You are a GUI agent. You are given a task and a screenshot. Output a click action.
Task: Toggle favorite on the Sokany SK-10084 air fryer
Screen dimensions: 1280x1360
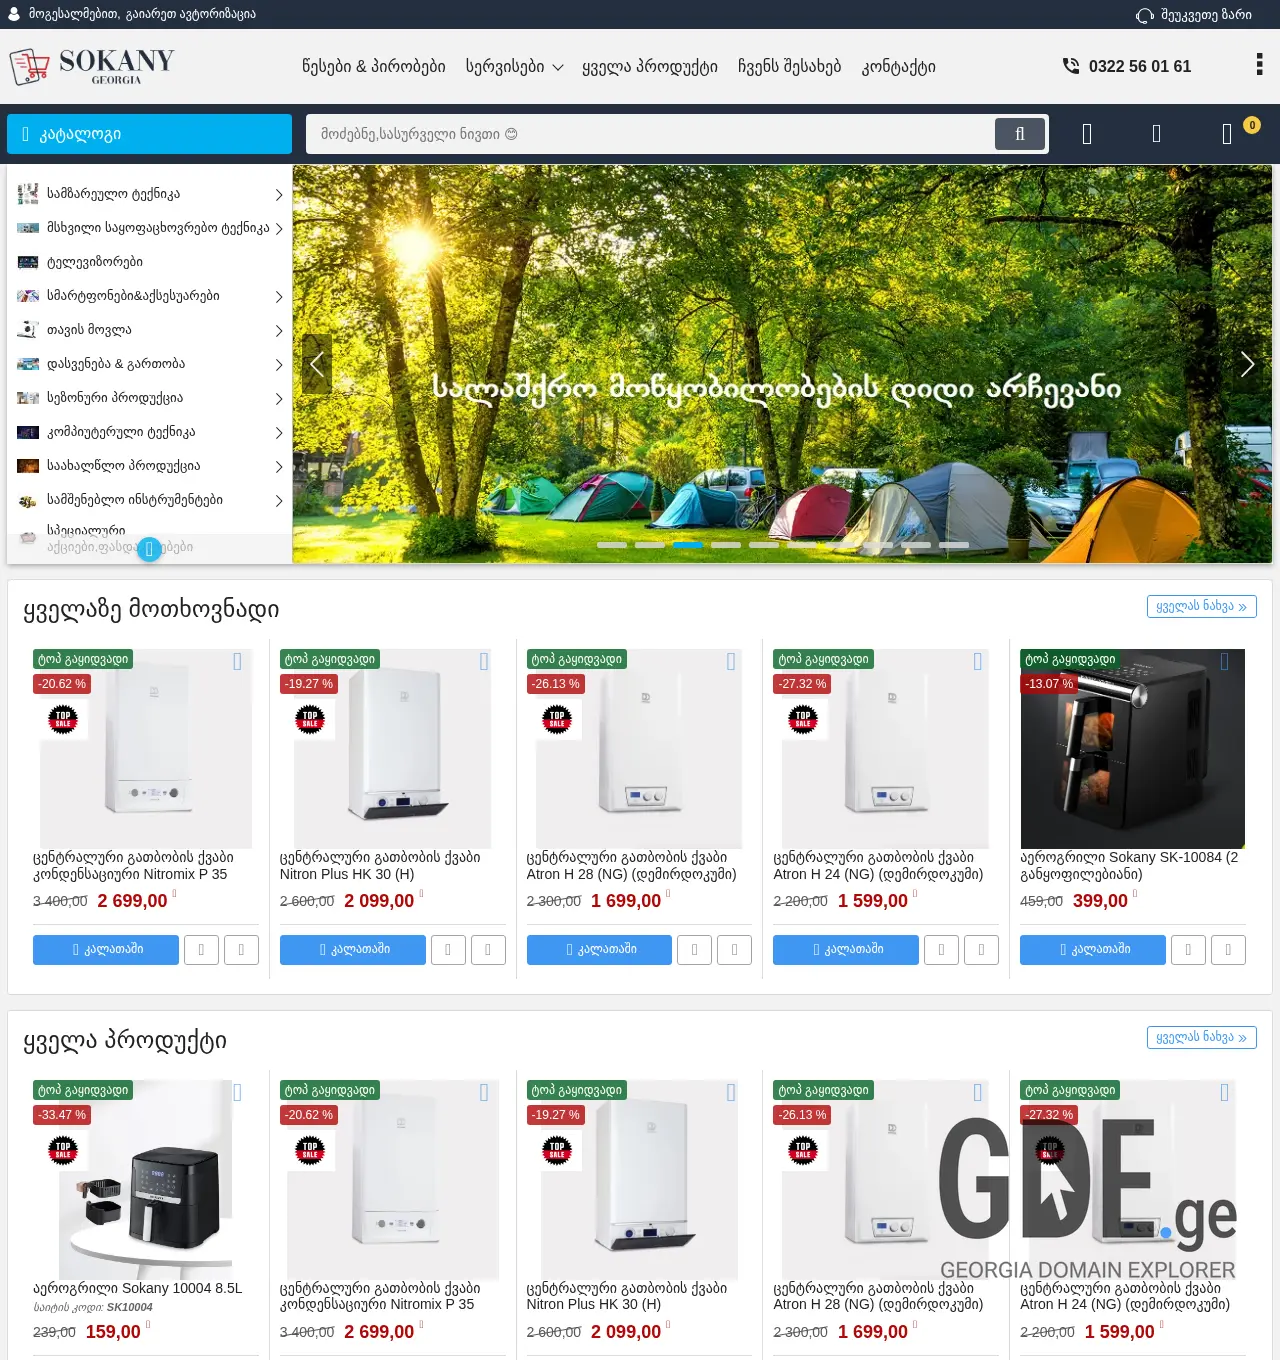pos(1224,661)
